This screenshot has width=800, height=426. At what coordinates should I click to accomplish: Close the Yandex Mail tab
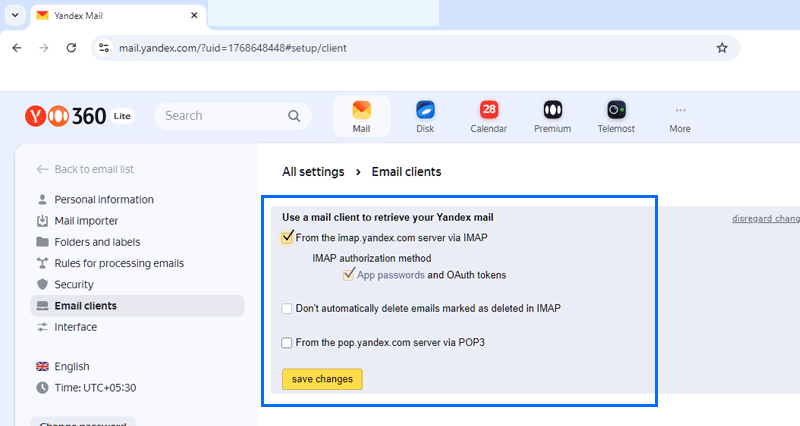pos(194,15)
